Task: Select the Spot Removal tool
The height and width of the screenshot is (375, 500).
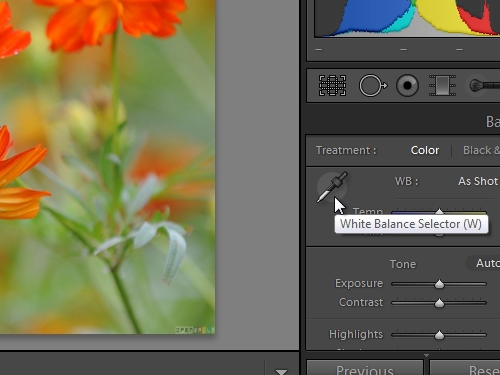Action: [x=373, y=86]
